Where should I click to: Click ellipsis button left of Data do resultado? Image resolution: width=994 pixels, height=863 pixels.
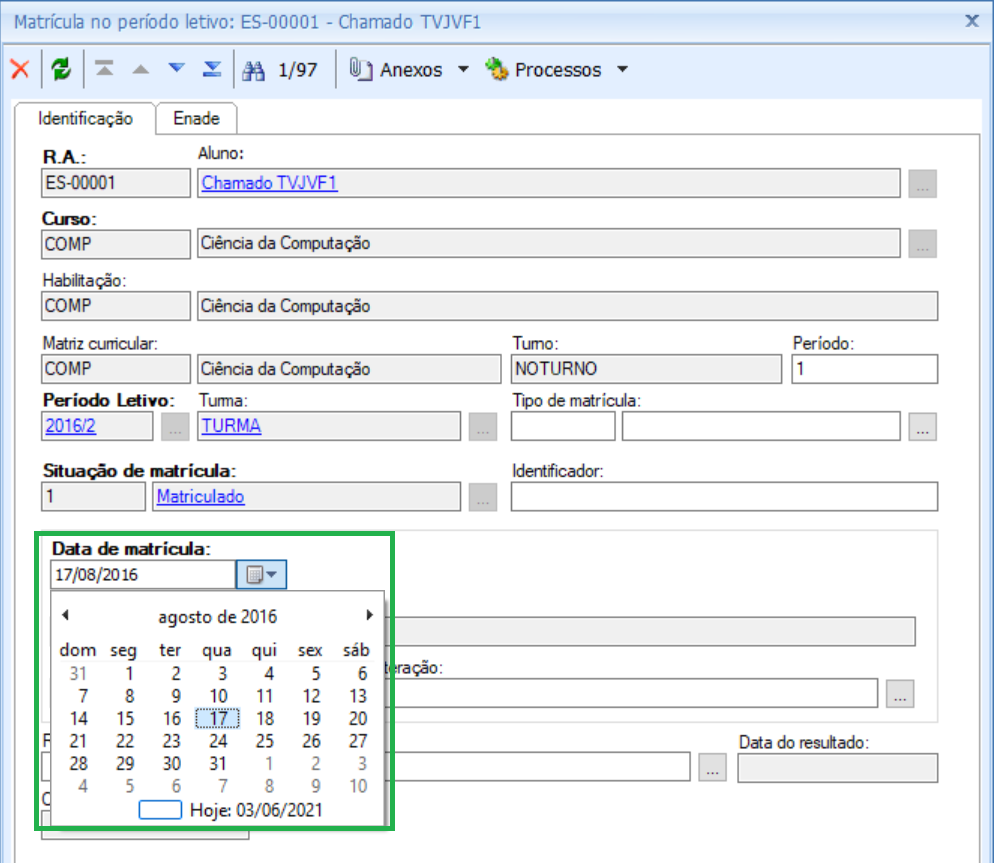[x=713, y=767]
